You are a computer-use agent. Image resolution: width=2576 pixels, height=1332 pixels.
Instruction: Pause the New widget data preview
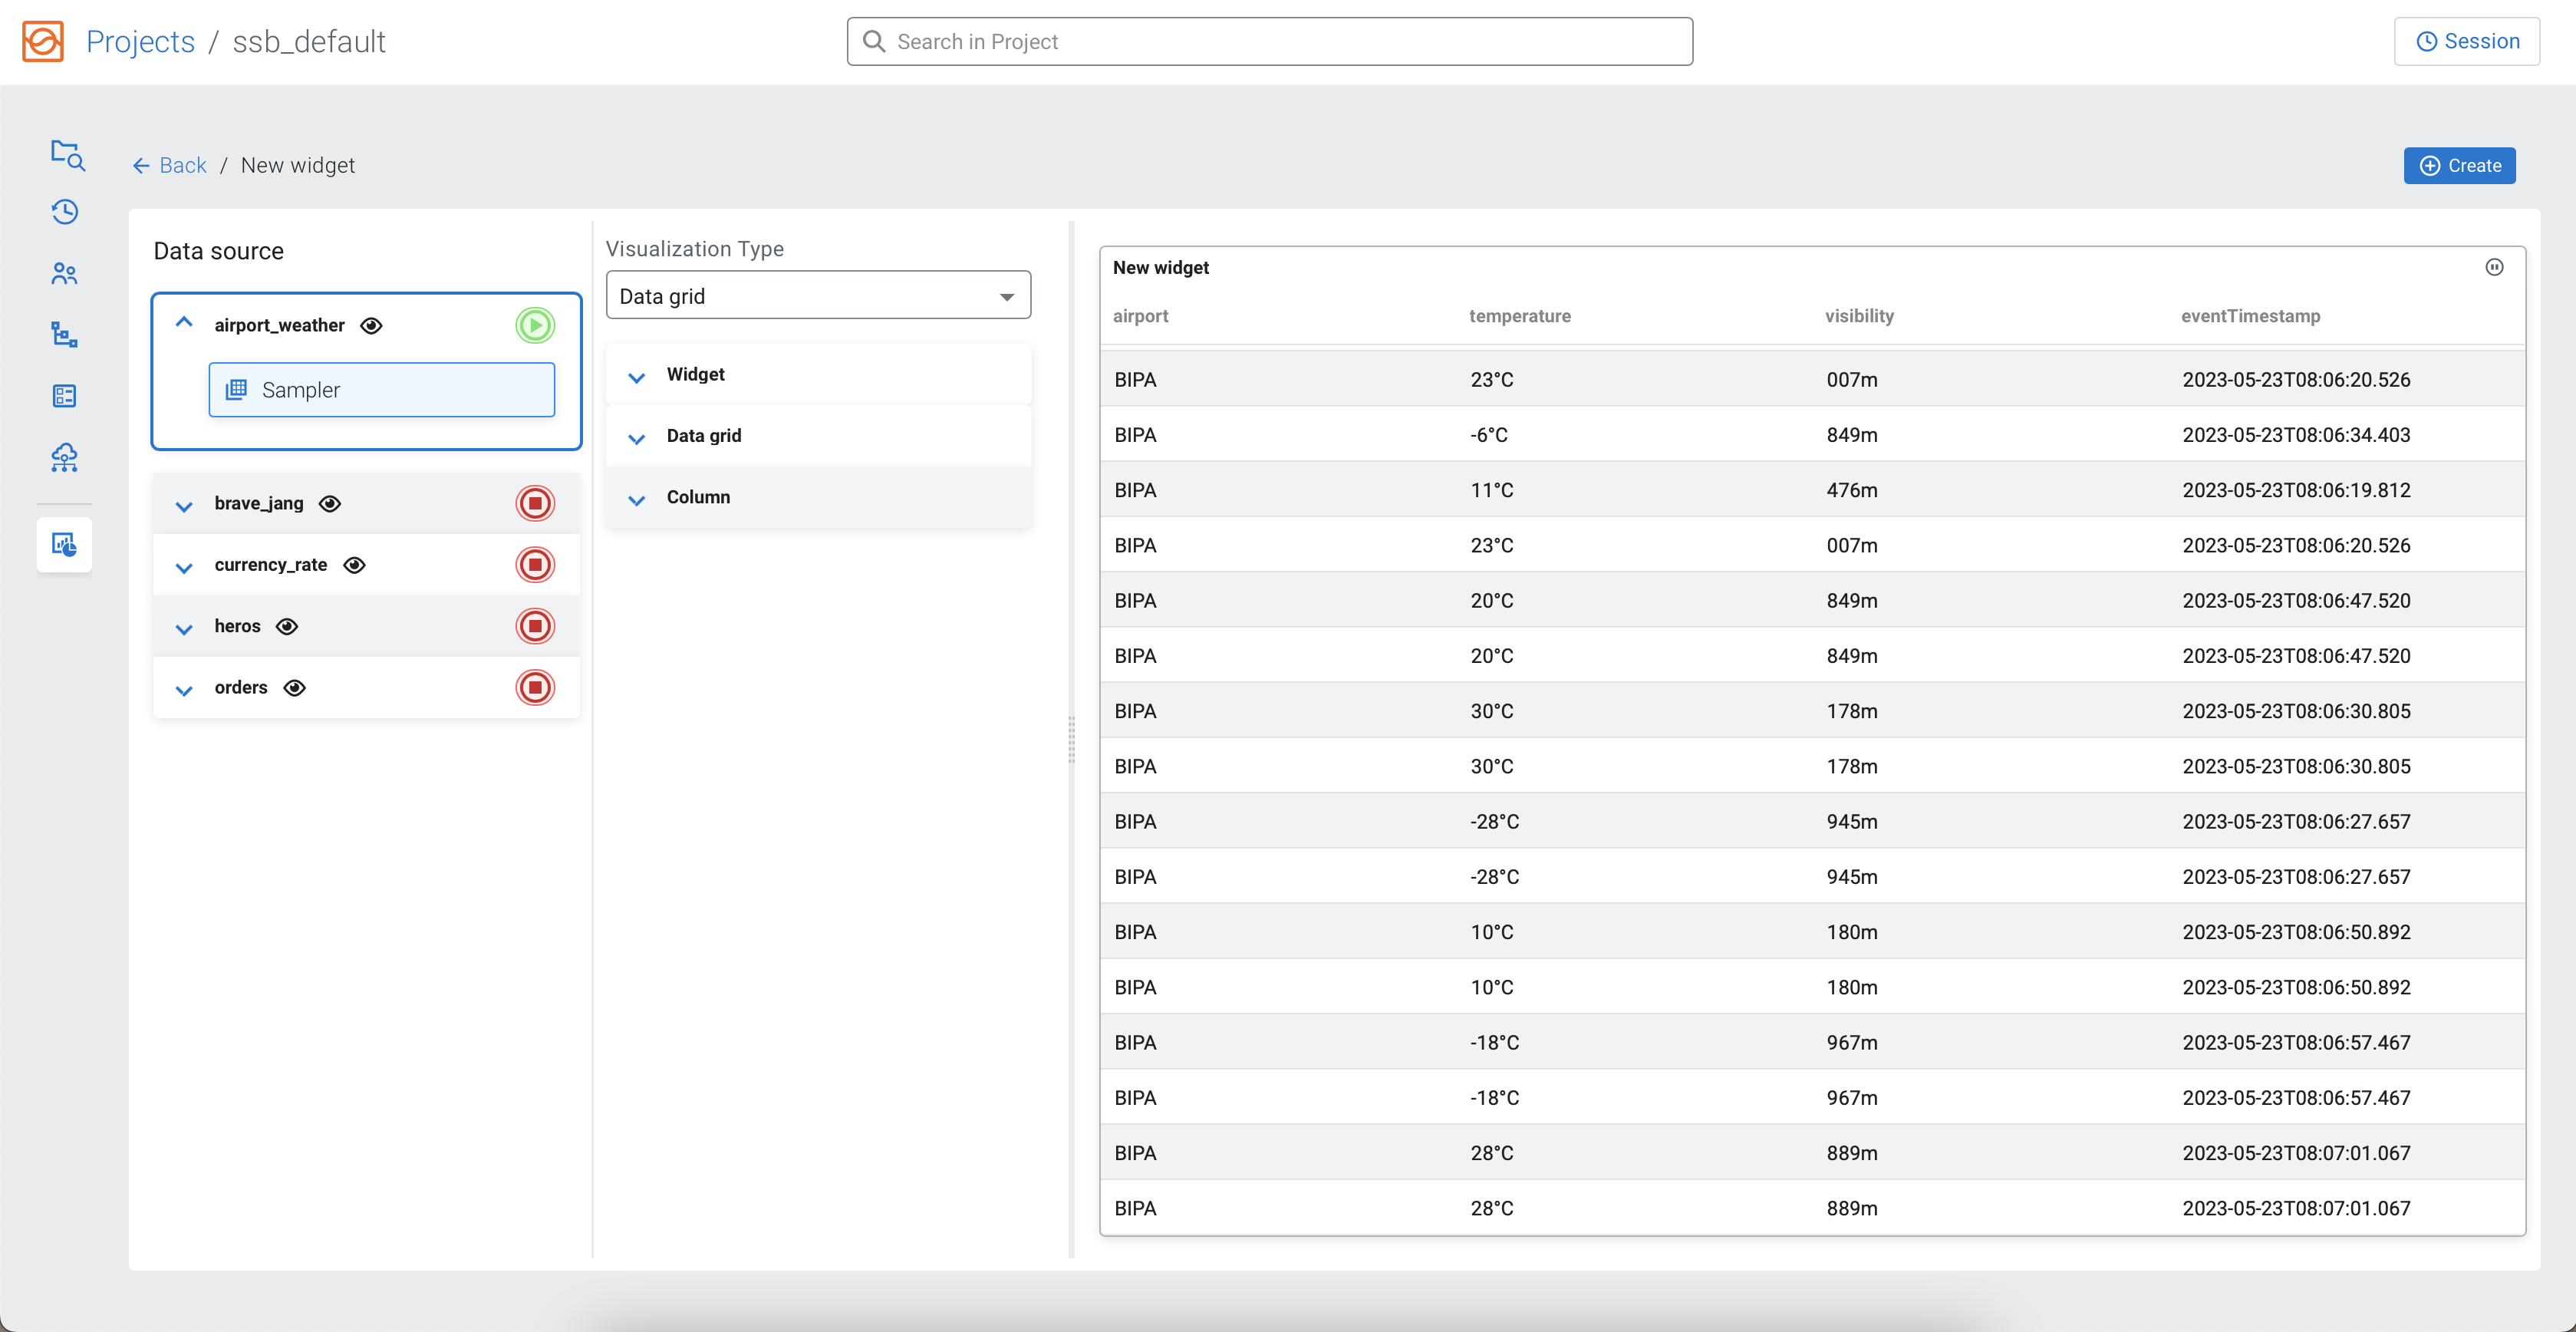2494,267
